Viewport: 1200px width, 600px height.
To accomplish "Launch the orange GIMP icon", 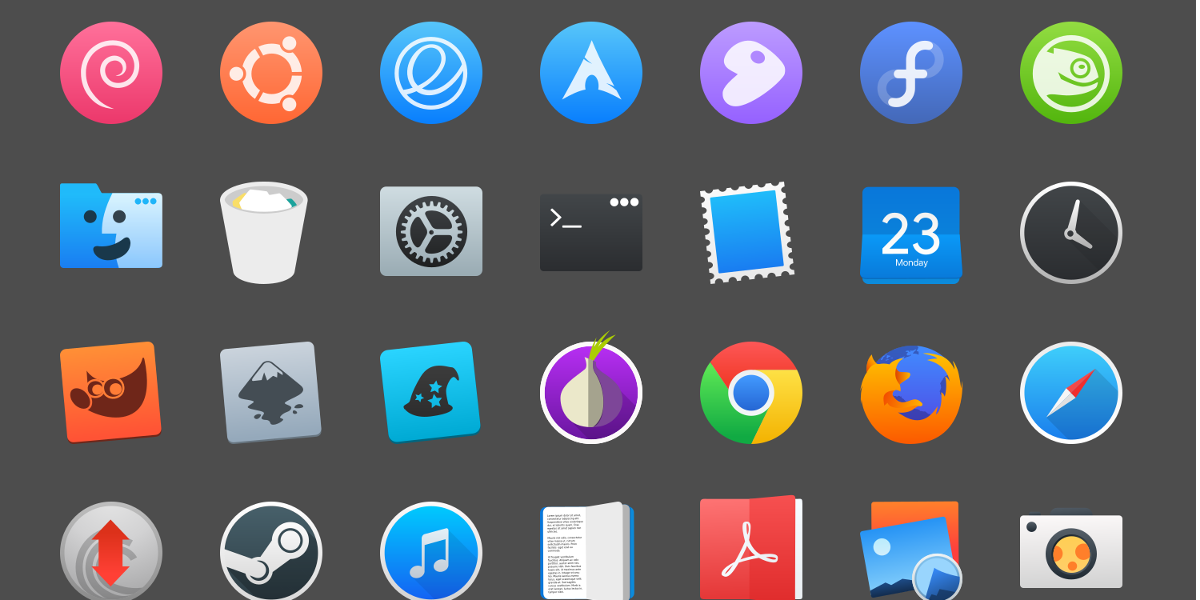I will pyautogui.click(x=110, y=392).
